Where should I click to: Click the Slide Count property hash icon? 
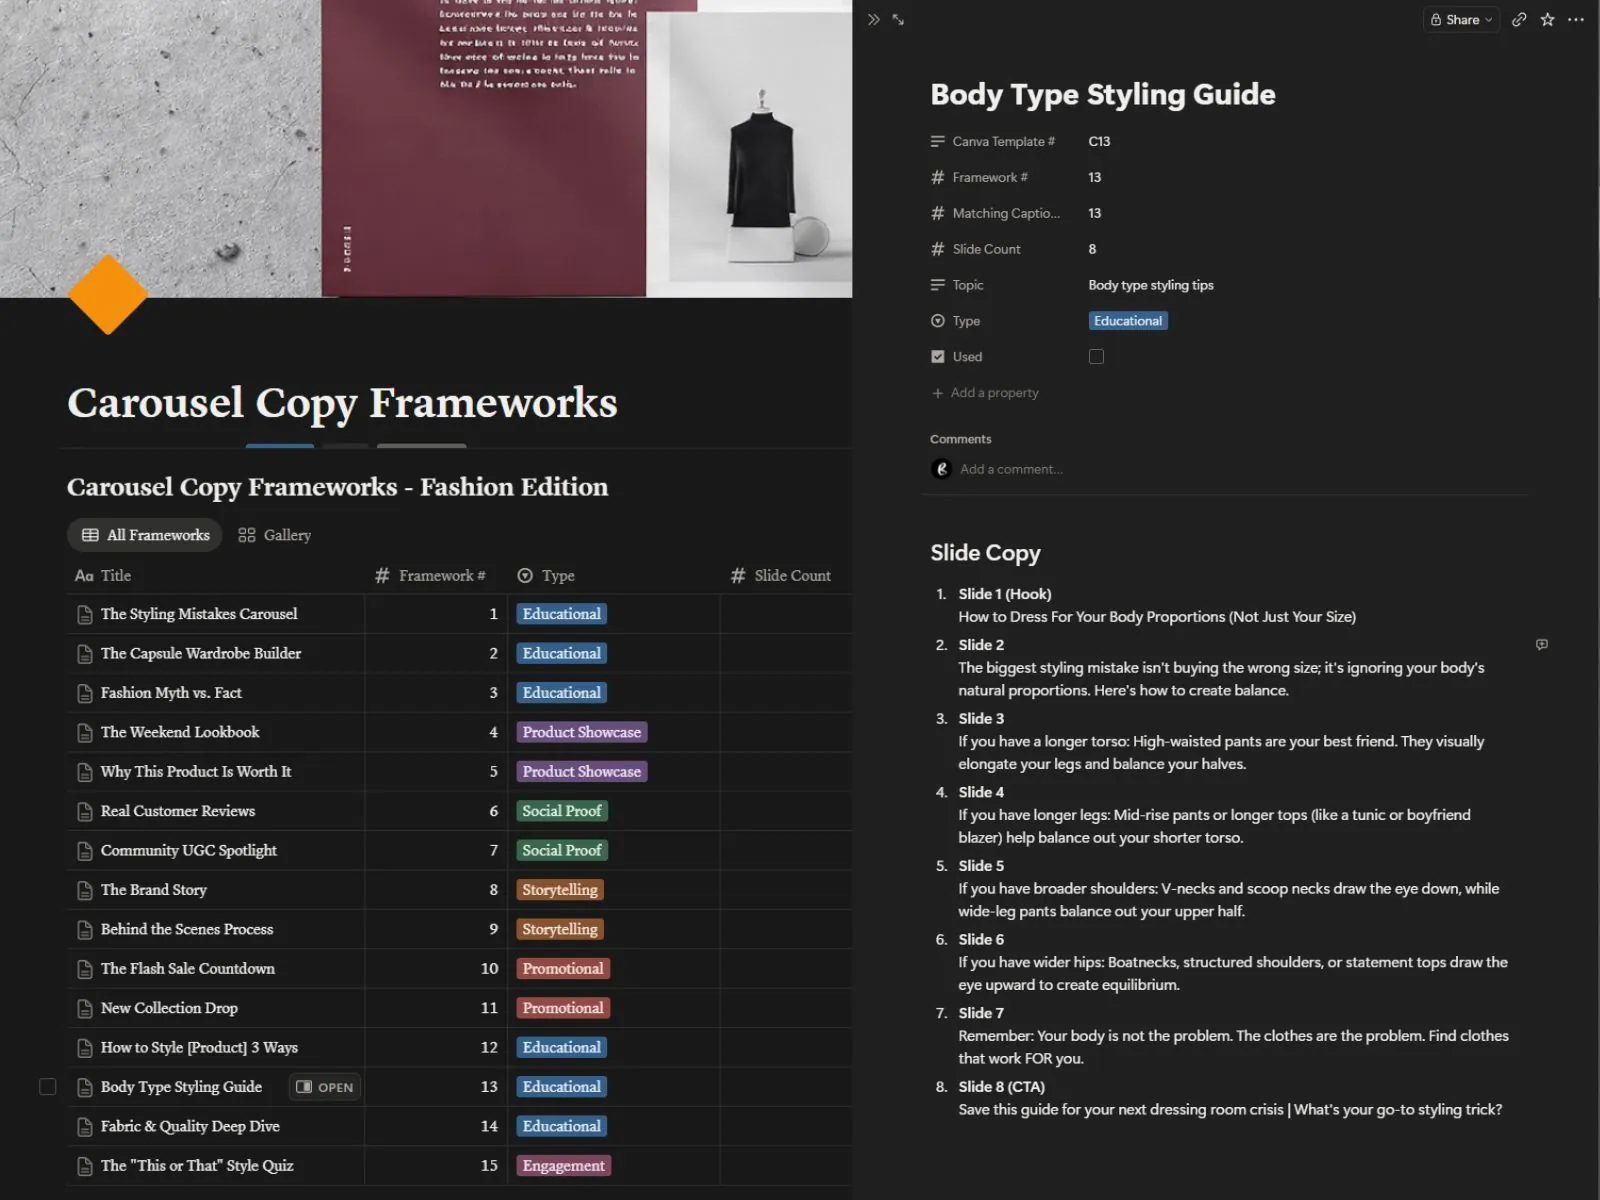(937, 249)
